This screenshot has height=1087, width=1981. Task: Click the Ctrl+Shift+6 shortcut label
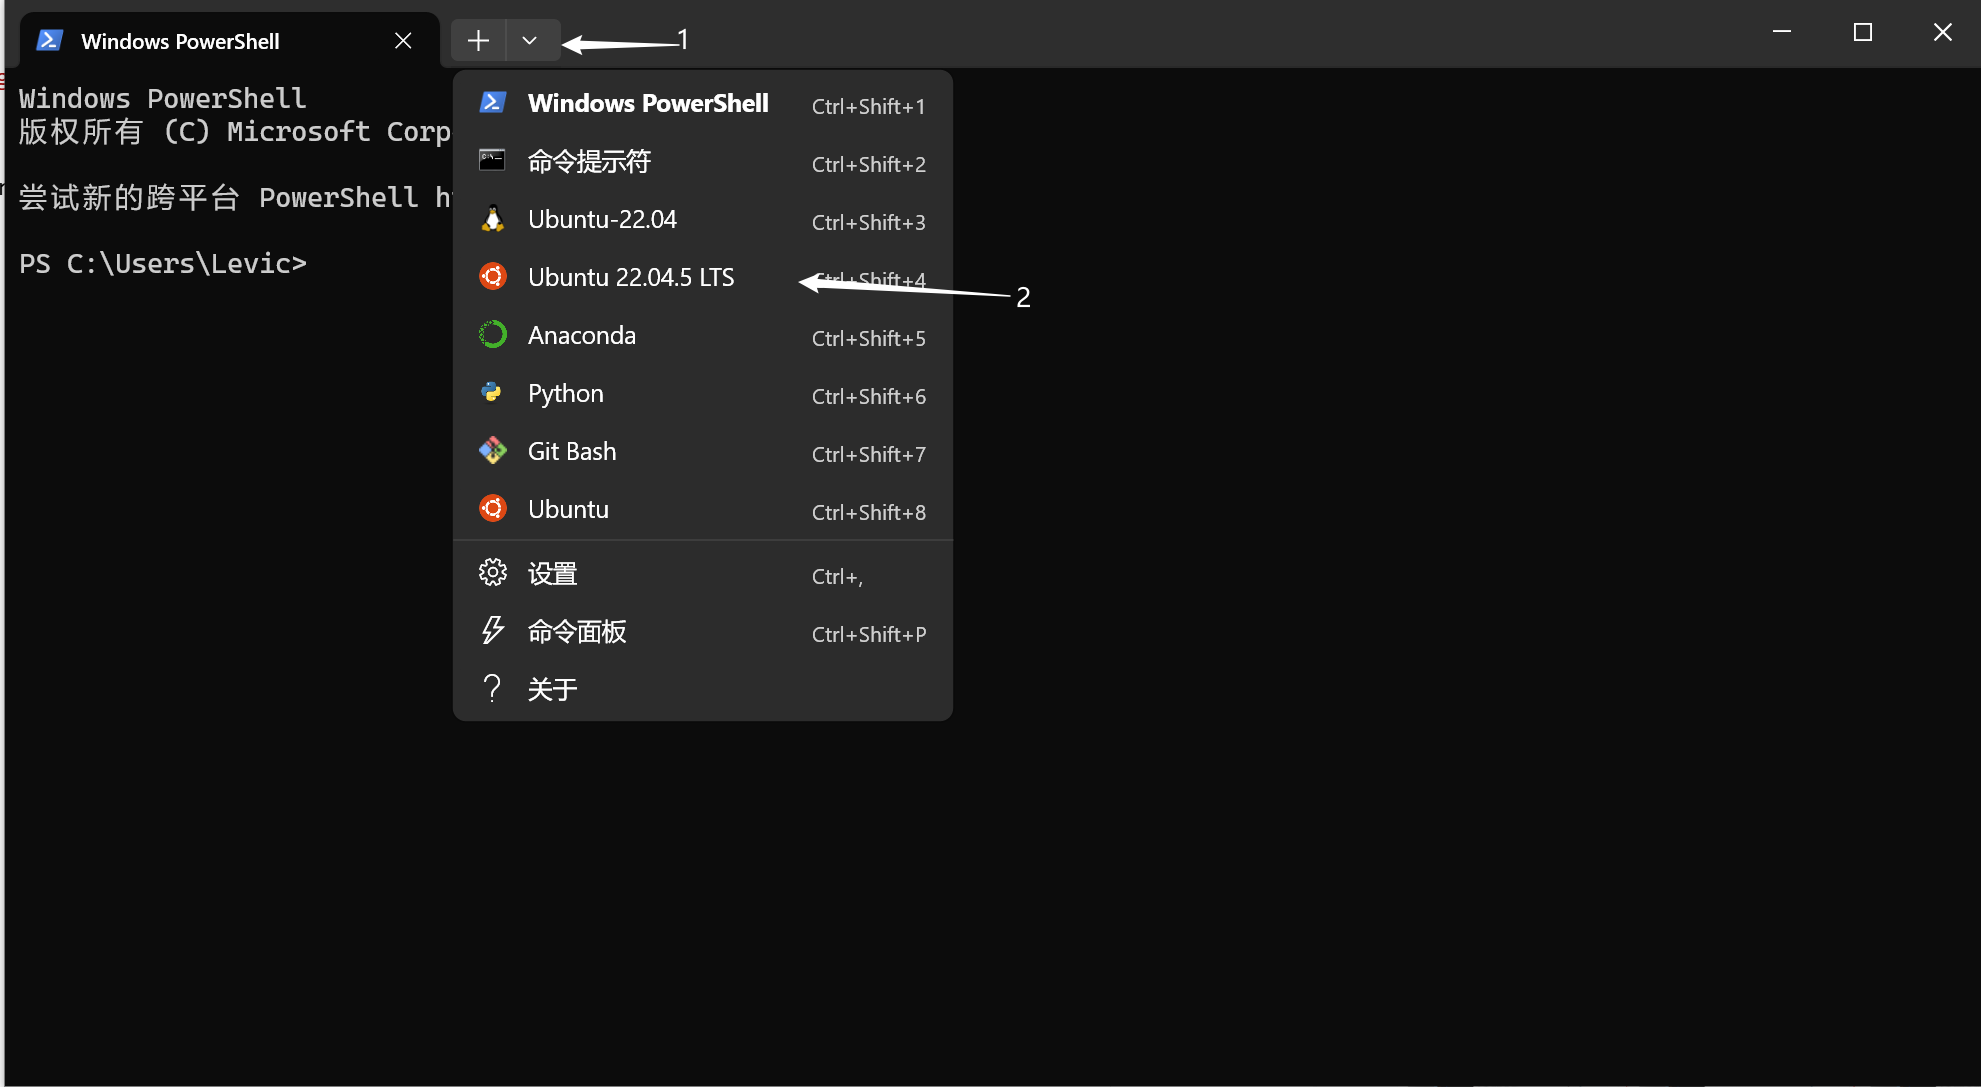(868, 396)
